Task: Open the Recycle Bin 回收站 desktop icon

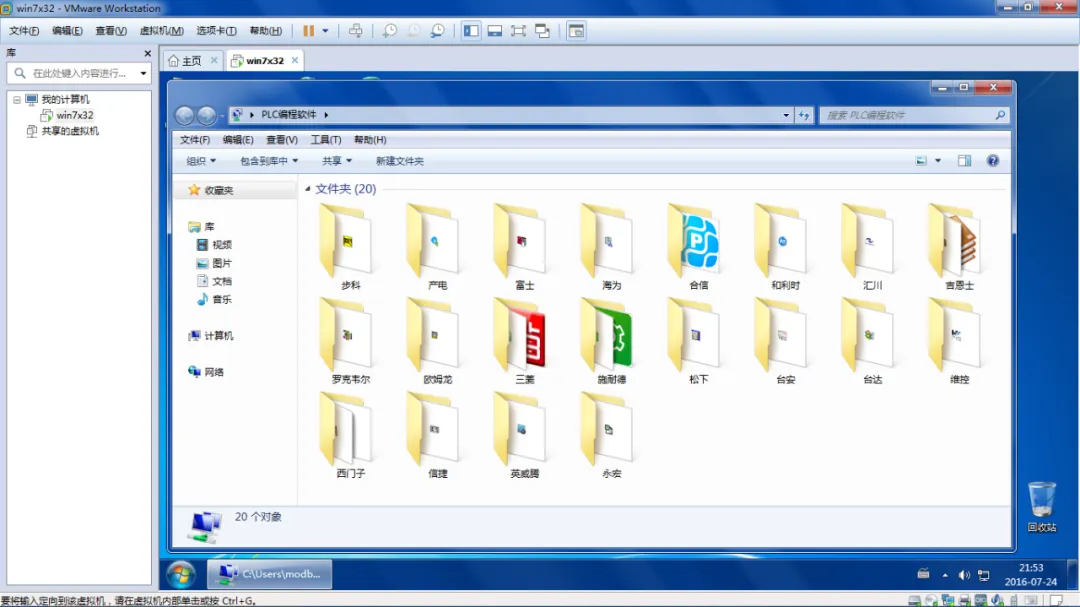Action: click(x=1041, y=506)
